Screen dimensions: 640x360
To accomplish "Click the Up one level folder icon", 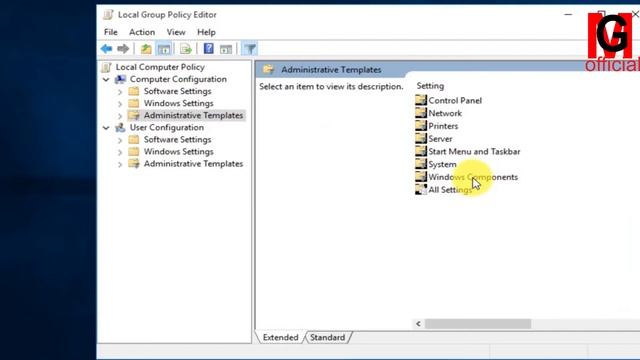I will tap(146, 49).
